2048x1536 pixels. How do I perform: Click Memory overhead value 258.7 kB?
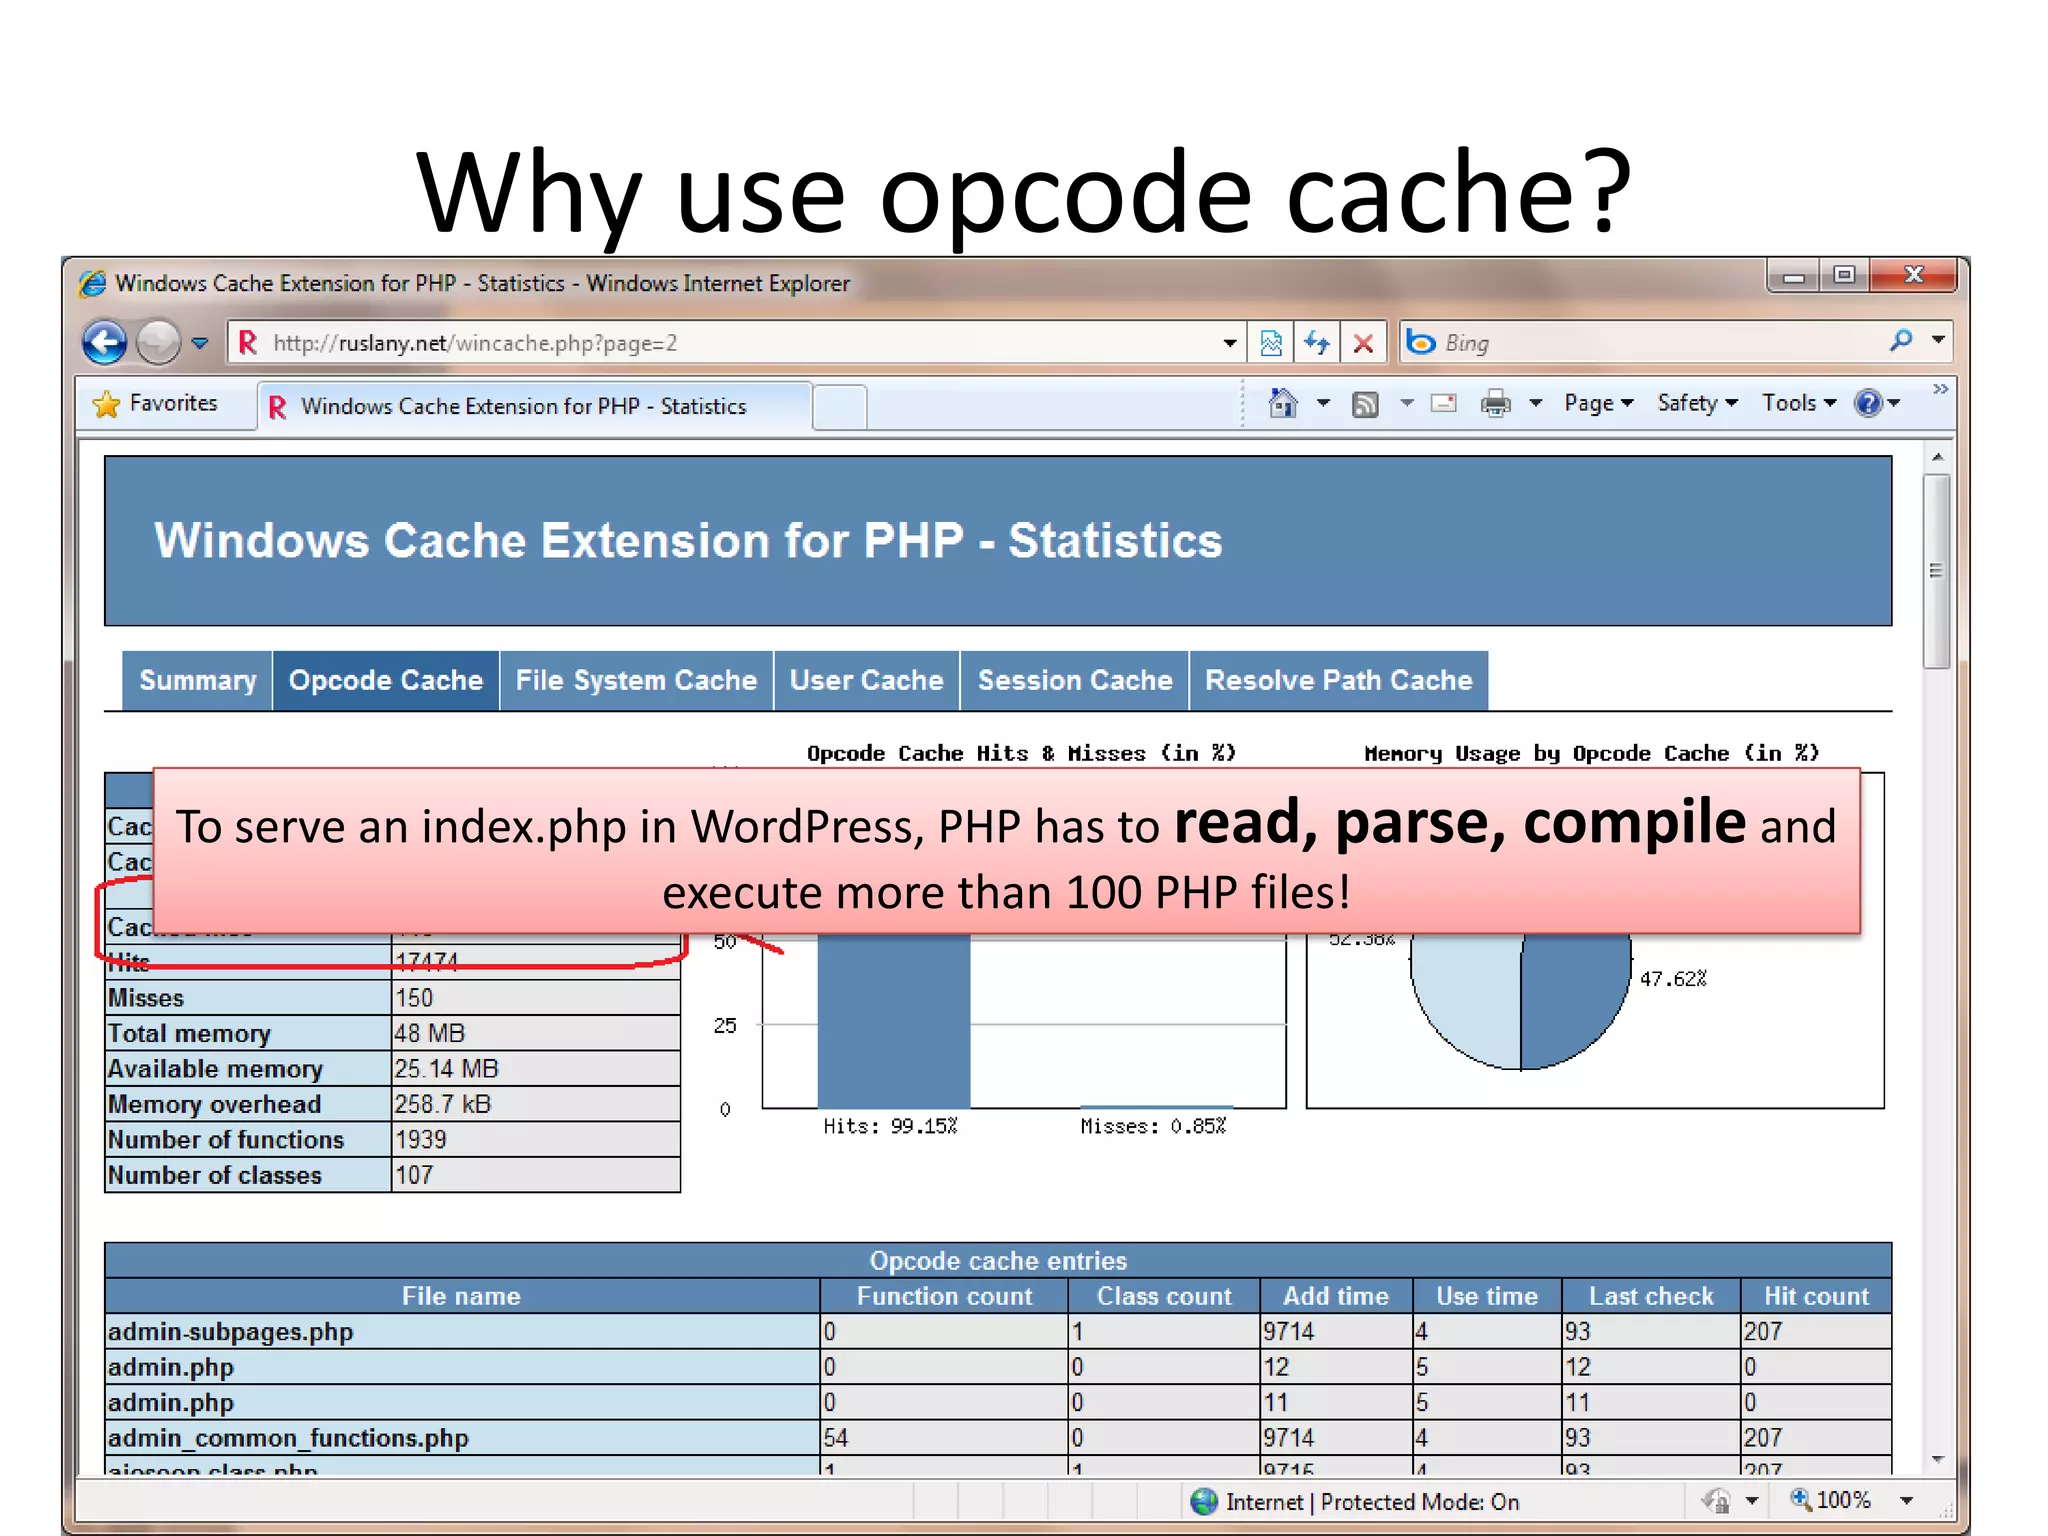point(442,1104)
